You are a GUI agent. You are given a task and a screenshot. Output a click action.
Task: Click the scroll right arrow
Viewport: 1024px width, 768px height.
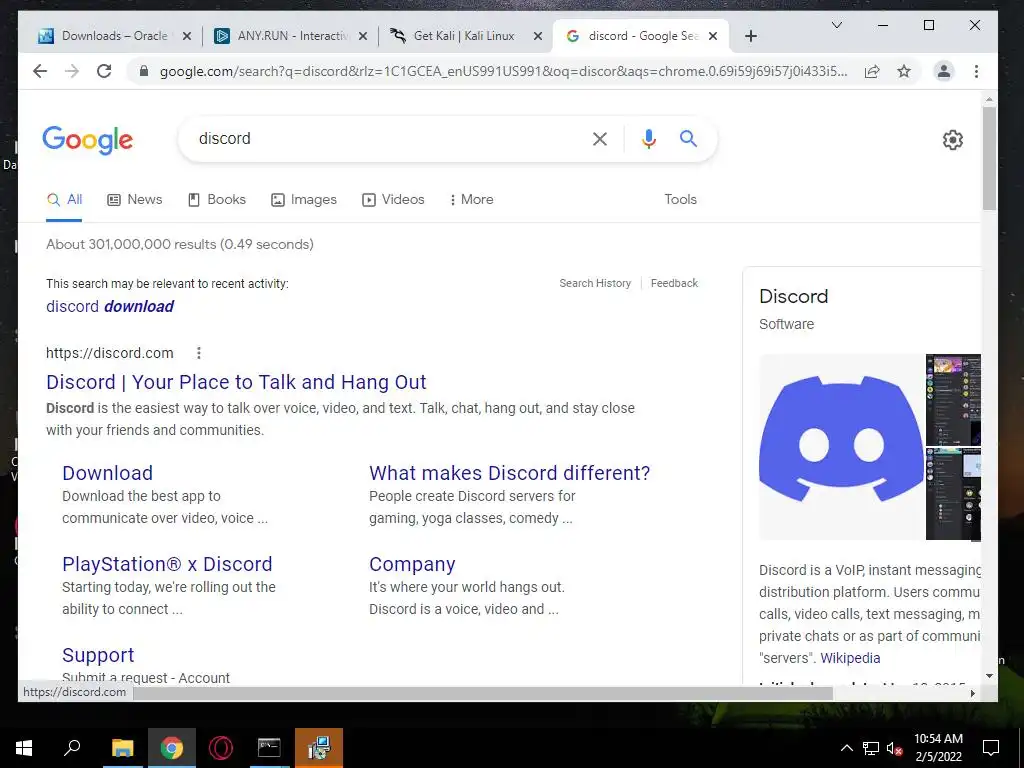coord(972,694)
